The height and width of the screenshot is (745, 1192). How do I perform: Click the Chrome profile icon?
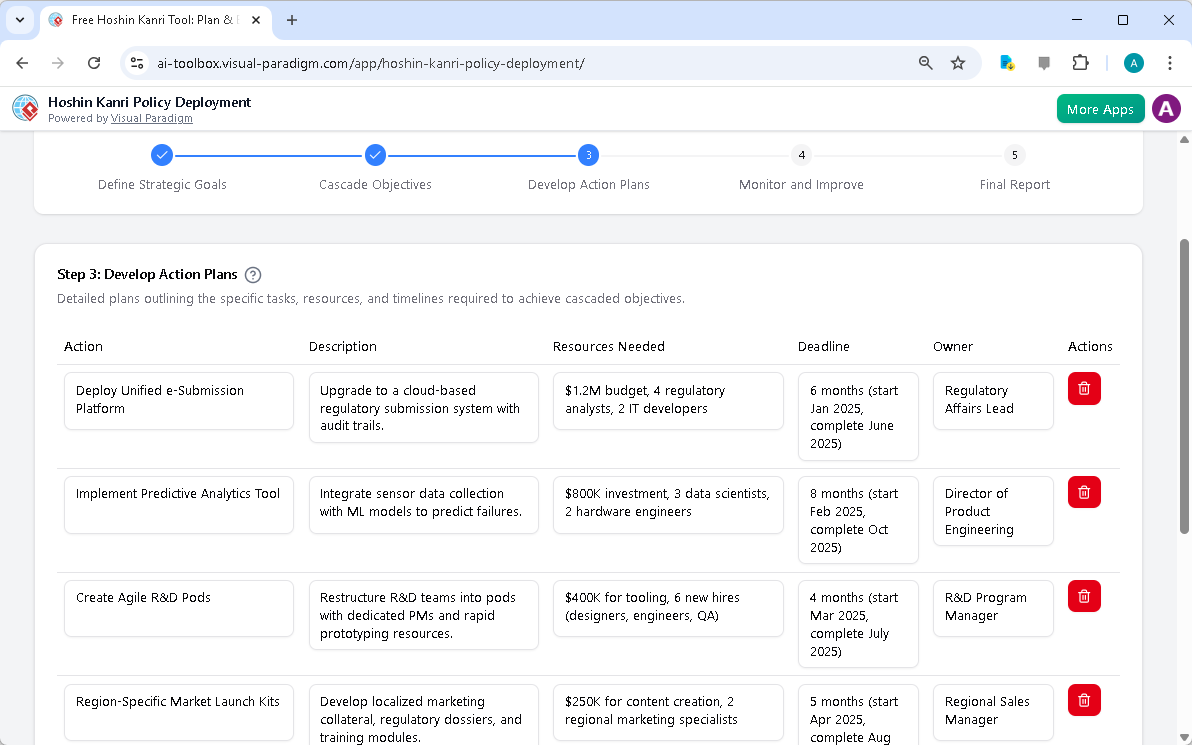coord(1133,62)
